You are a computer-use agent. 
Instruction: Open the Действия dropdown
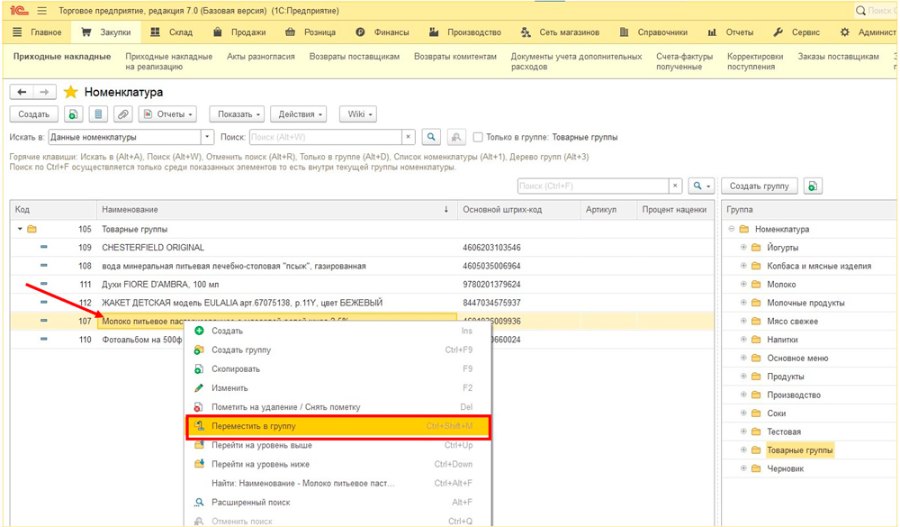[299, 114]
